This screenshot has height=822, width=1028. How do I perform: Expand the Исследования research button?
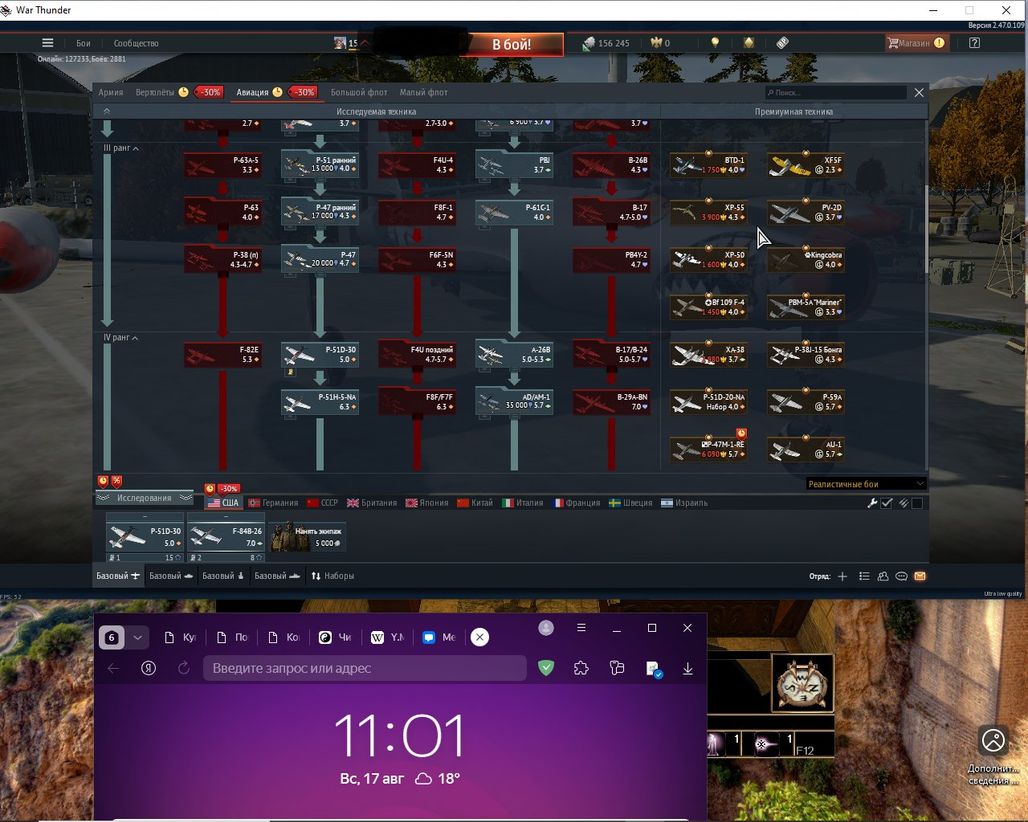pyautogui.click(x=144, y=498)
